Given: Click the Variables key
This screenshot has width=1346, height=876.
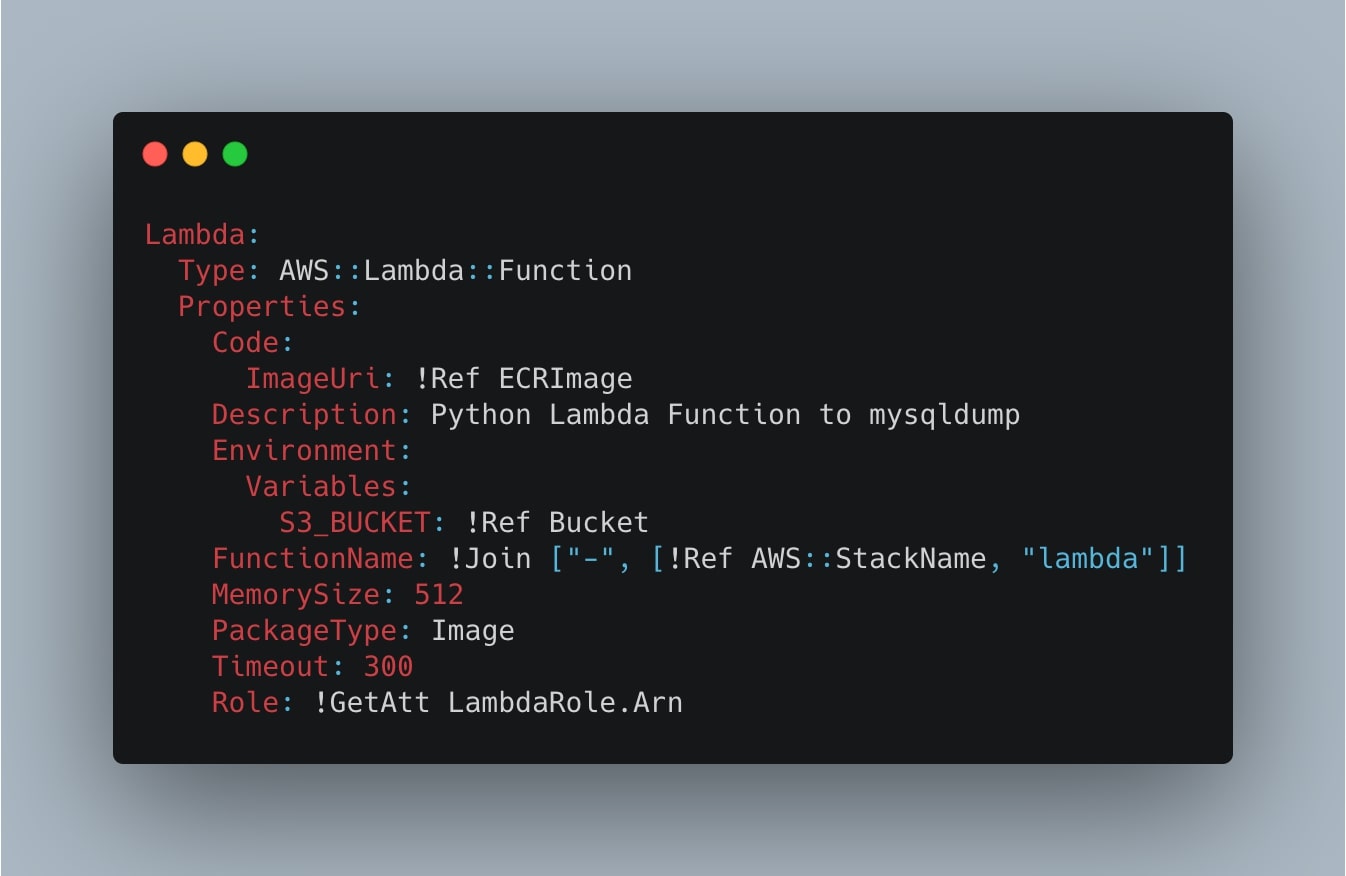Looking at the screenshot, I should 321,487.
